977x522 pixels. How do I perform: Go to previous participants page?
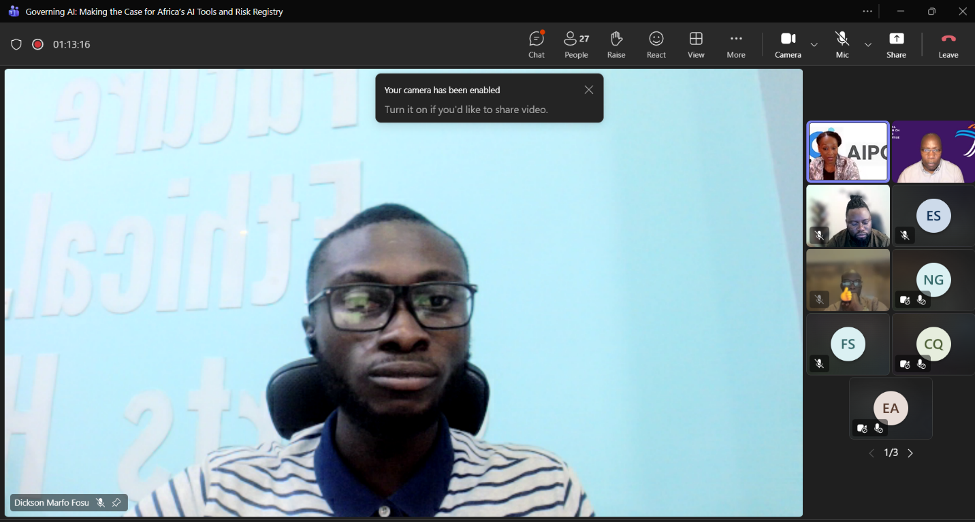[x=871, y=453]
